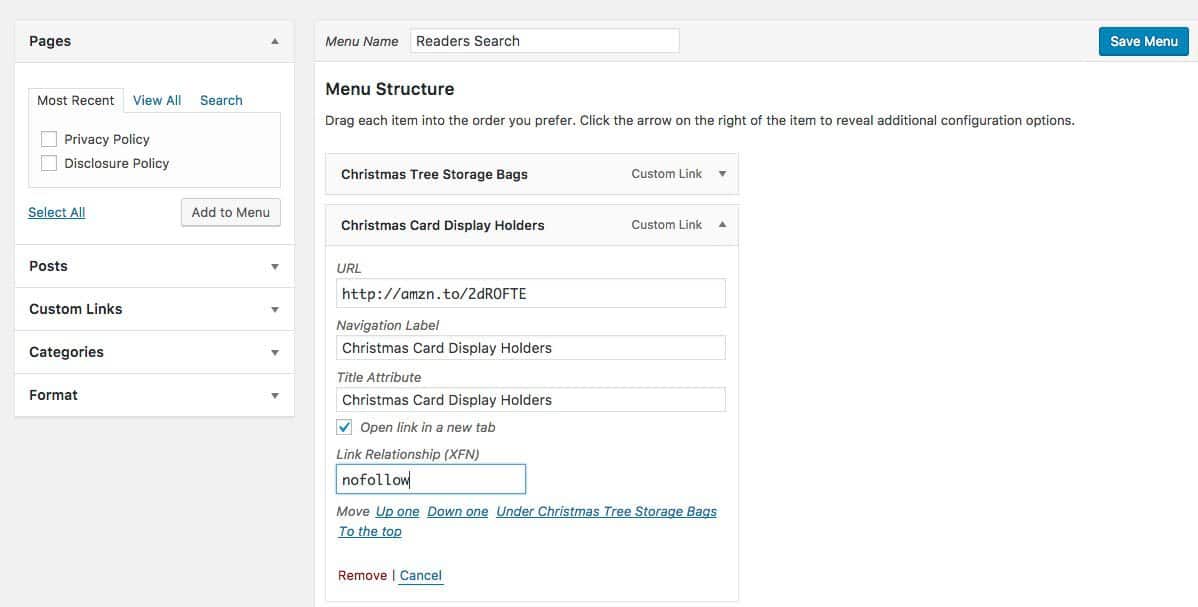
Task: Expand Christmas Tree Storage Bags item options
Action: (x=723, y=174)
